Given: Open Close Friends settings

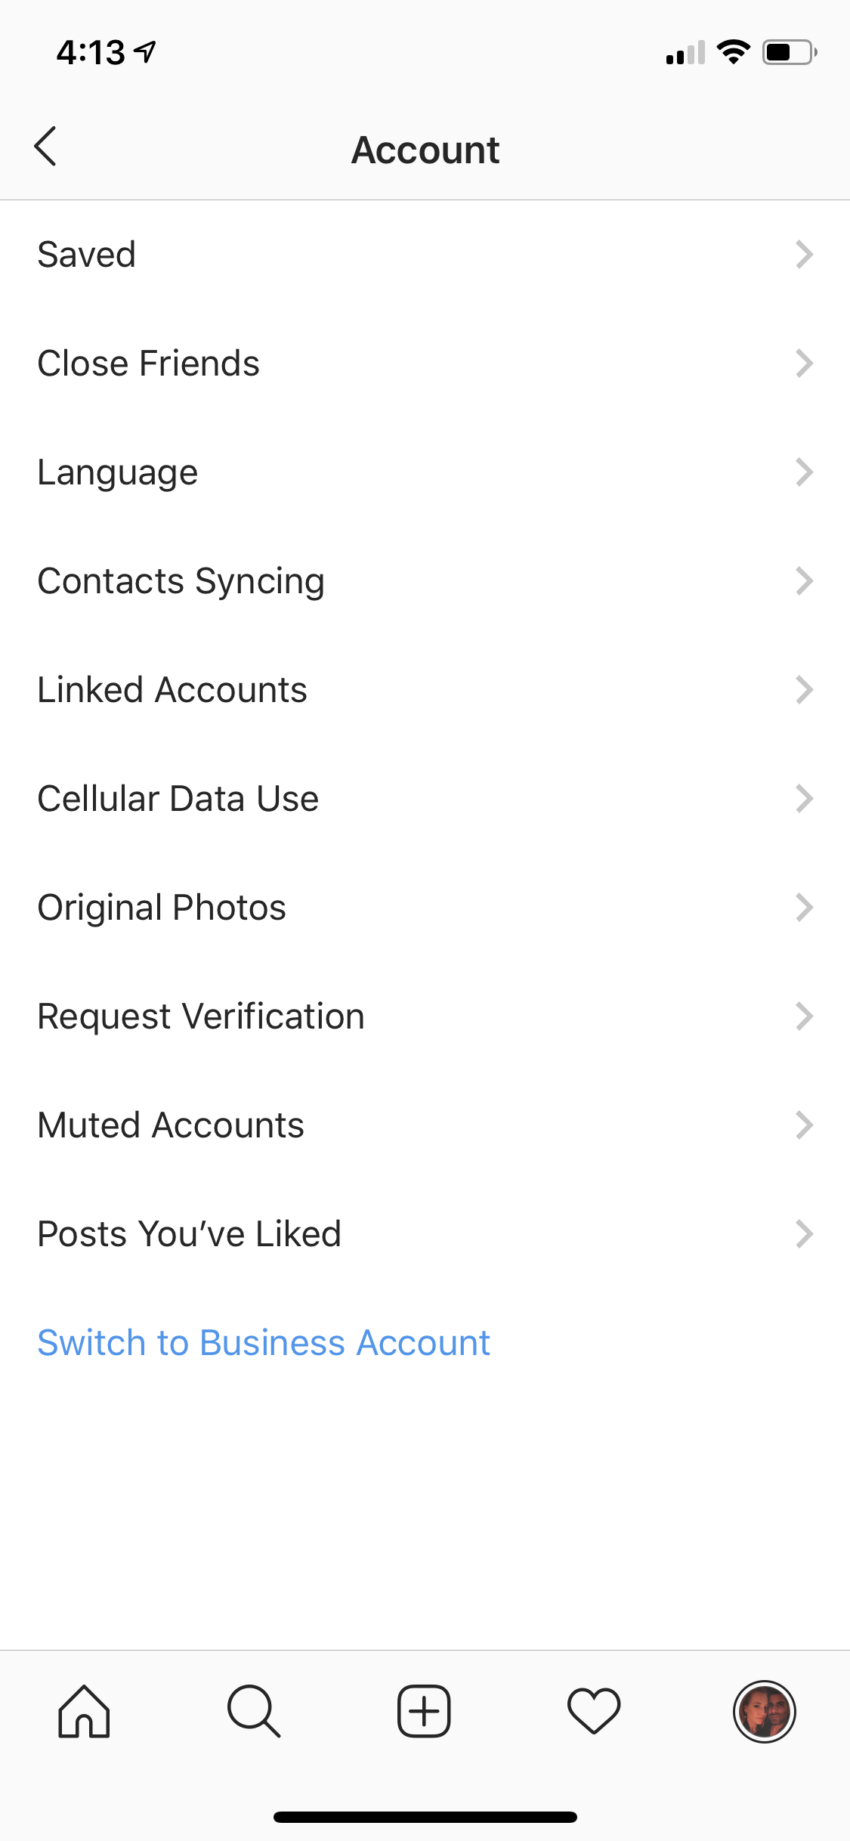Looking at the screenshot, I should [x=148, y=364].
